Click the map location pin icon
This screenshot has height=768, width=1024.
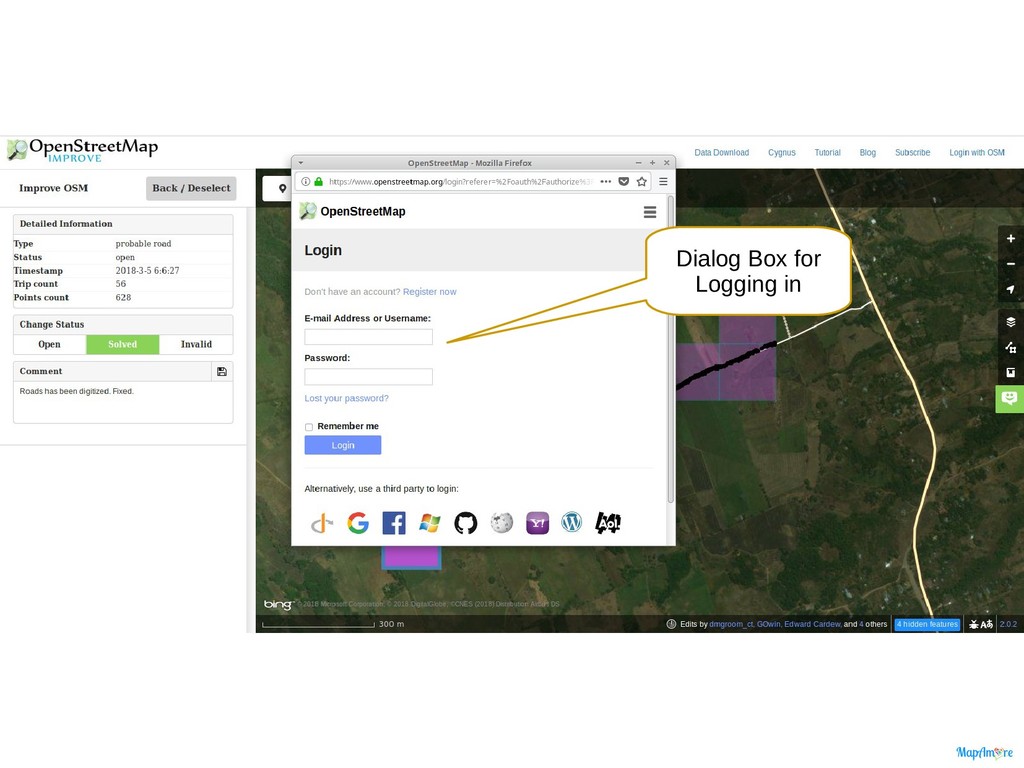point(282,189)
